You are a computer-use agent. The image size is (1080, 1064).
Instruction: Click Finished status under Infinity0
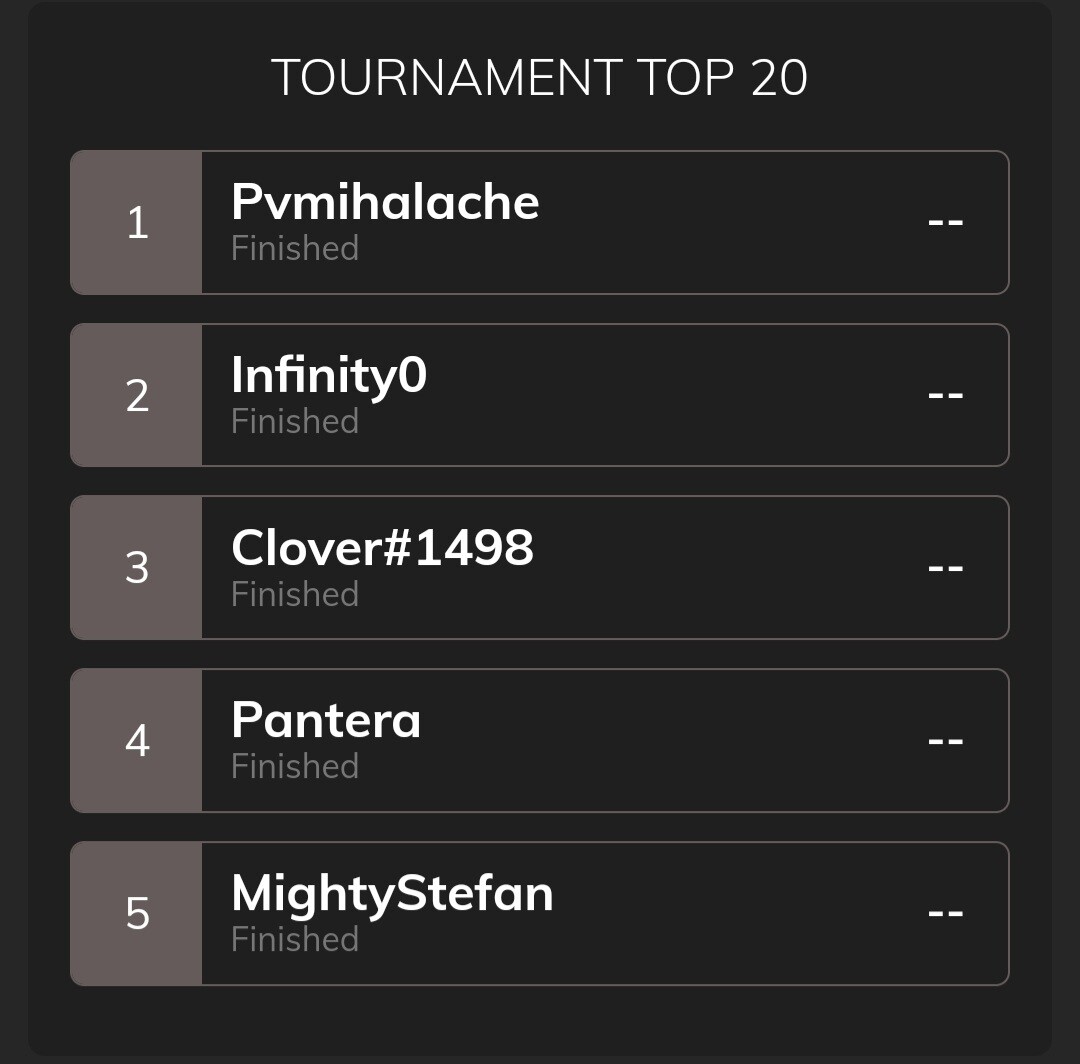click(295, 421)
